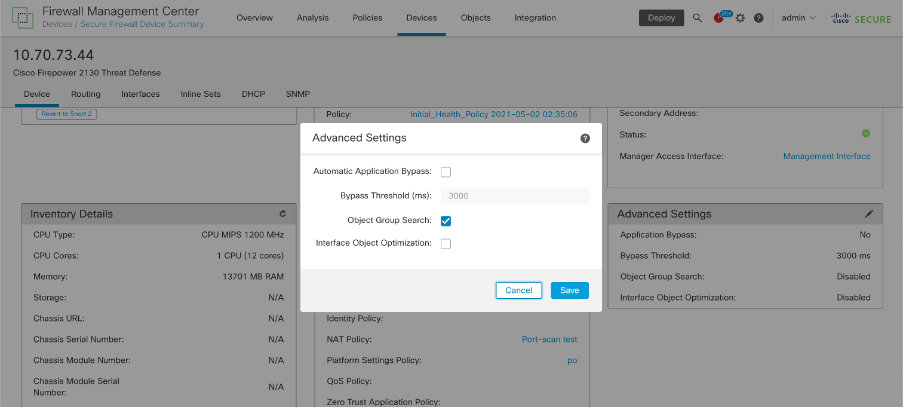The image size is (904, 408).
Task: Click the Revert to Snort 2 button
Action: [66, 114]
